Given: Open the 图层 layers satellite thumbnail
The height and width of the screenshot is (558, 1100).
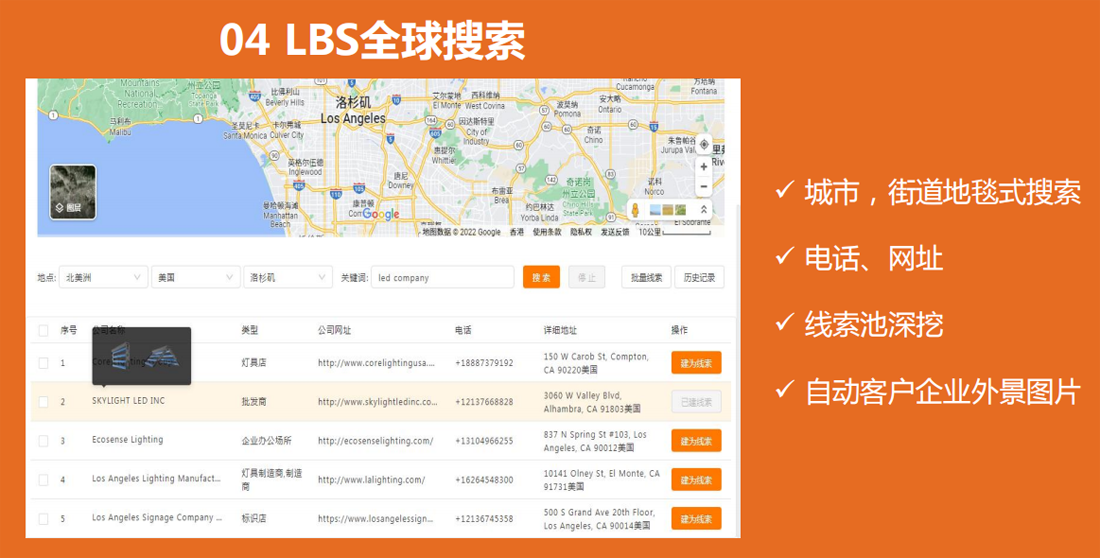Looking at the screenshot, I should pos(73,192).
